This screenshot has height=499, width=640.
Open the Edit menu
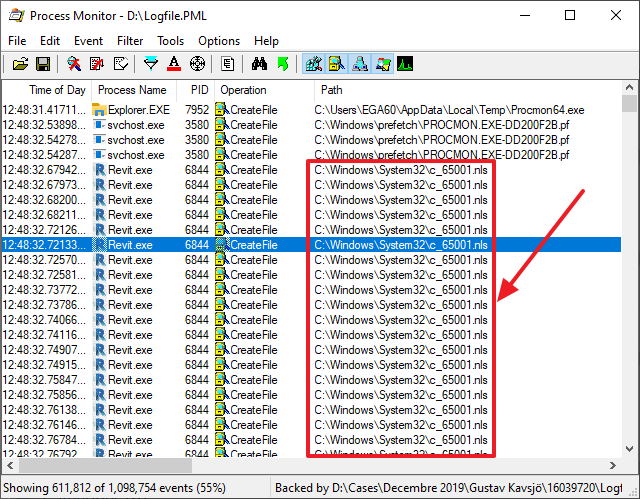coord(50,41)
